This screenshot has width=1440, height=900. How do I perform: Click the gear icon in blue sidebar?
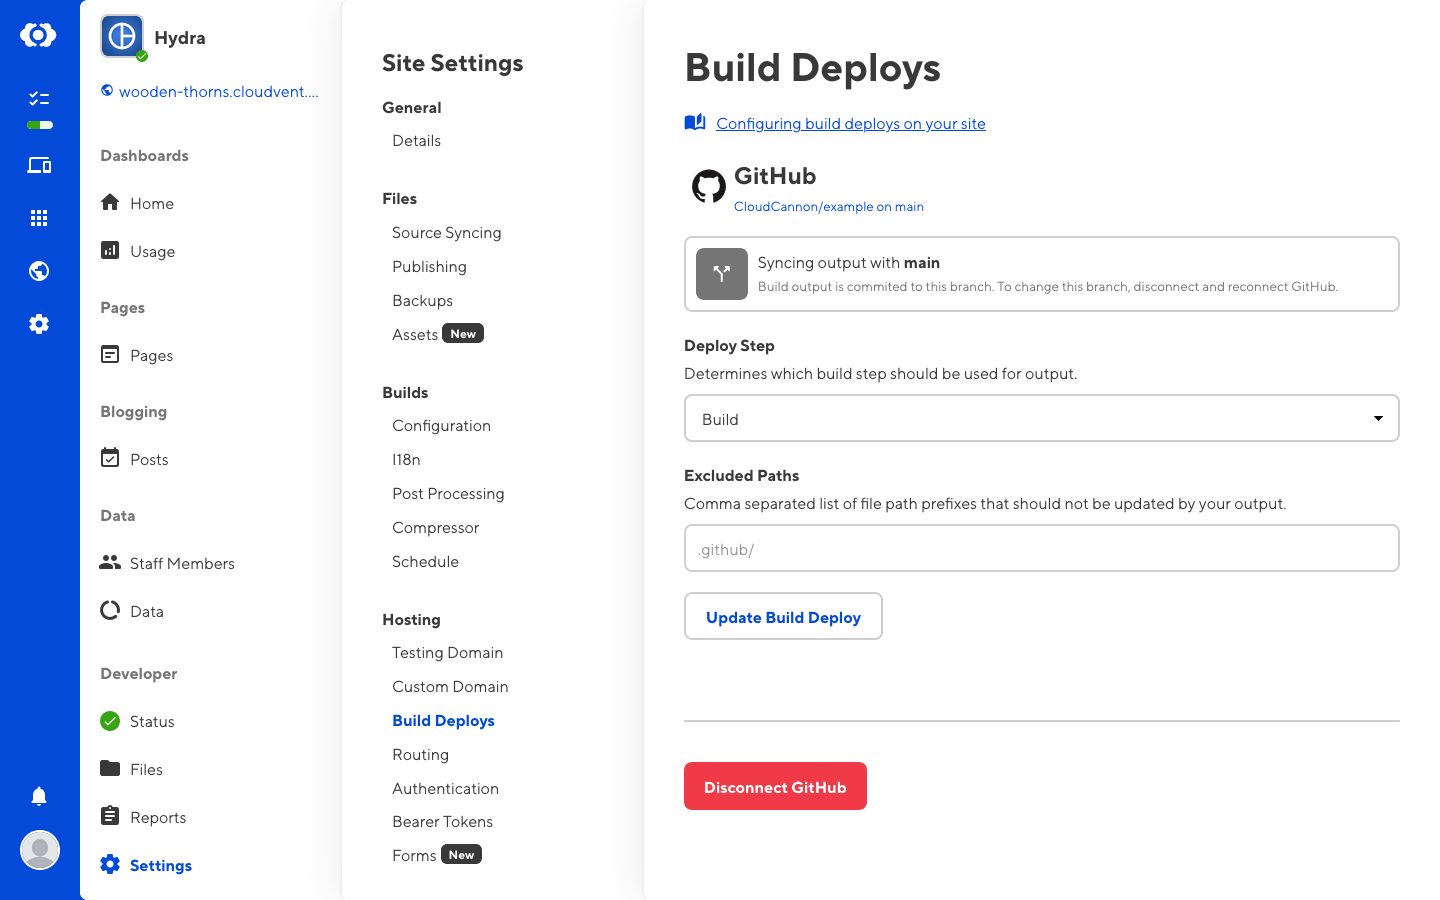click(39, 324)
